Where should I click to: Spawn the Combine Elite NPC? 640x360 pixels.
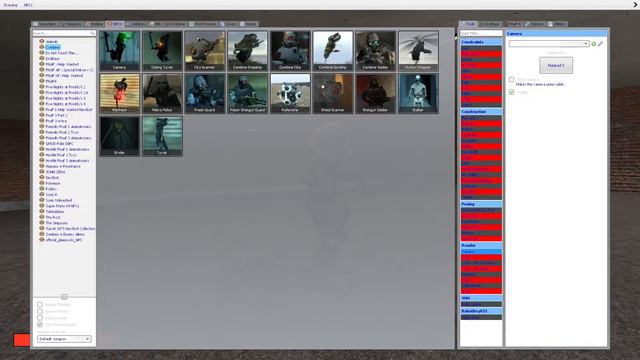(290, 51)
